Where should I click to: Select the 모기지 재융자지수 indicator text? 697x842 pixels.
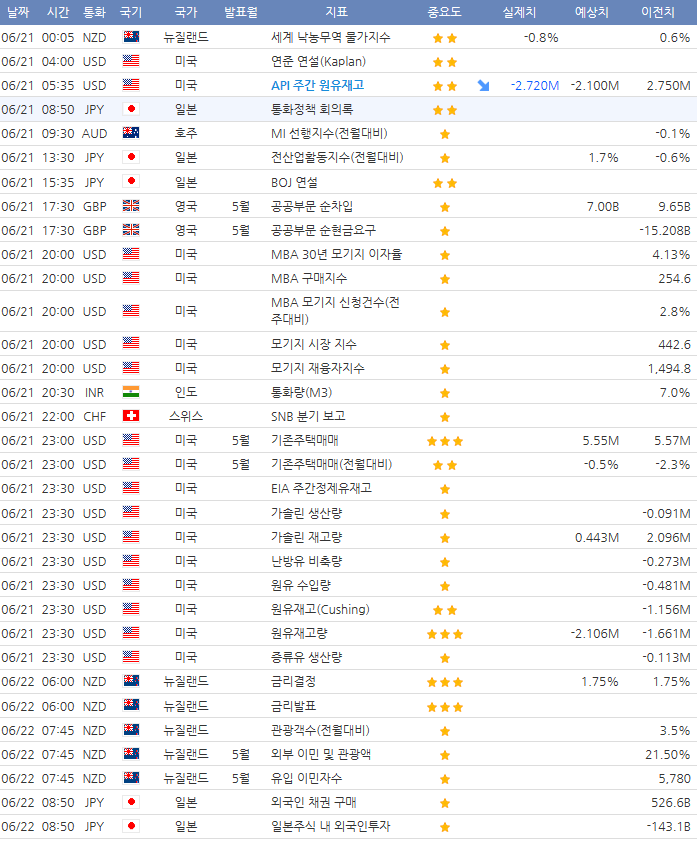tap(318, 368)
